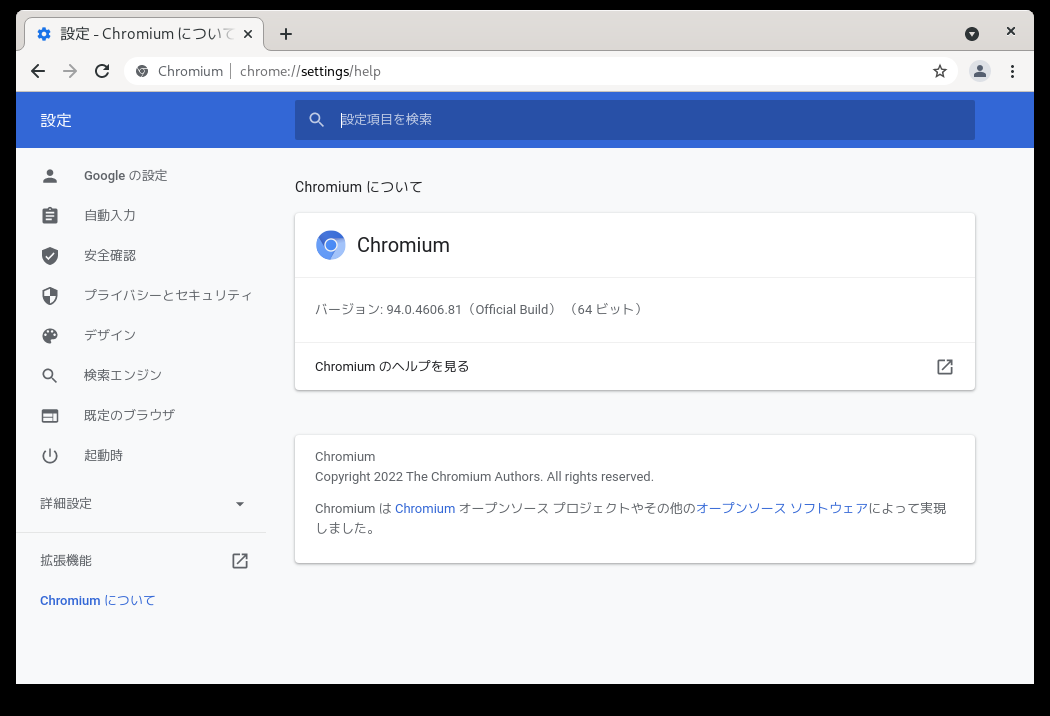Open デザイン settings
1050x716 pixels.
coord(110,336)
